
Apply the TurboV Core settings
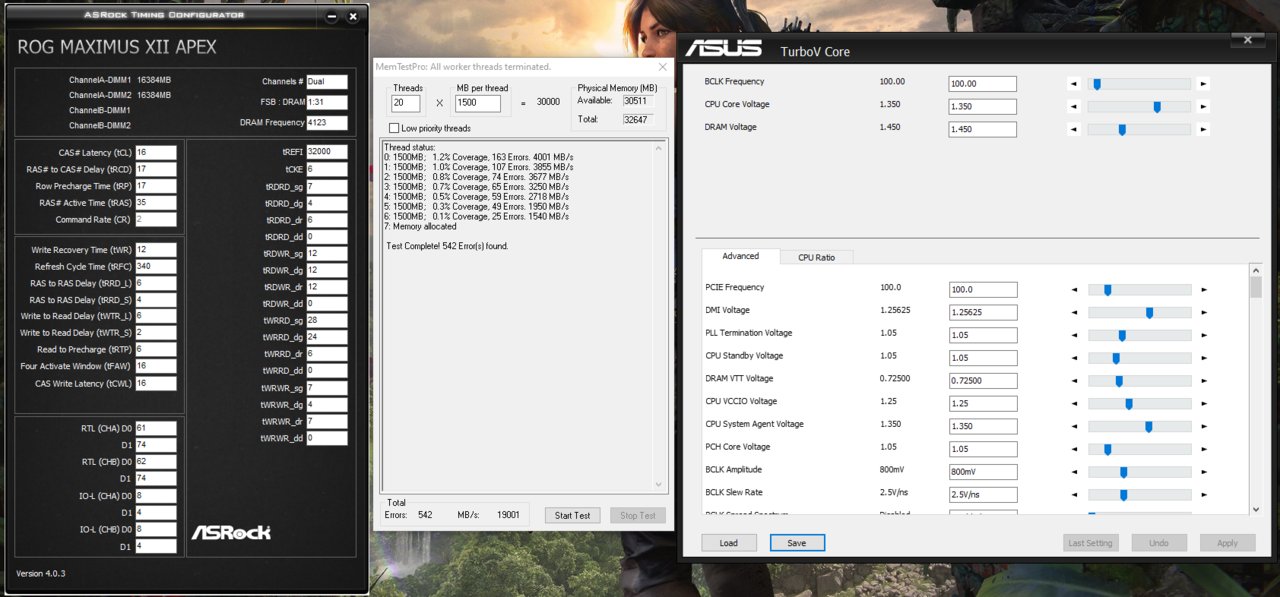click(x=1227, y=543)
